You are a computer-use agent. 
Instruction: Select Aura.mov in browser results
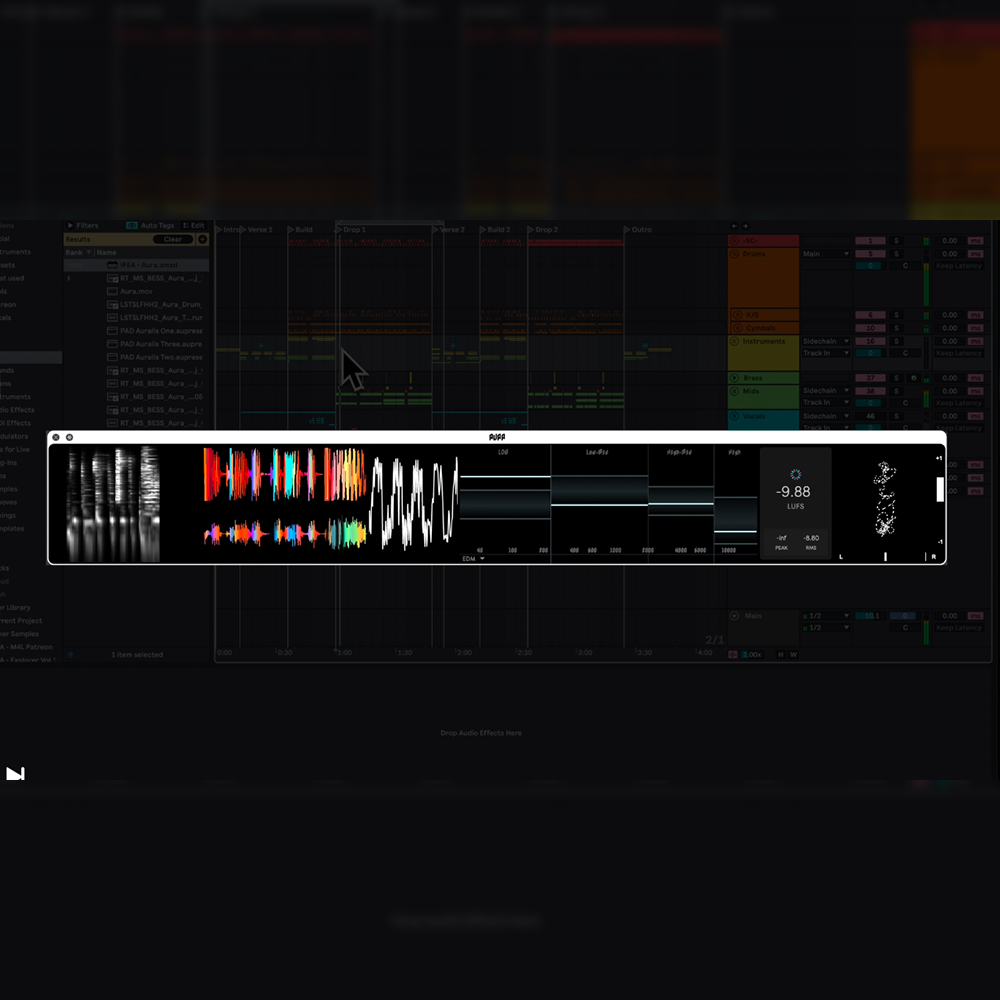(x=136, y=291)
